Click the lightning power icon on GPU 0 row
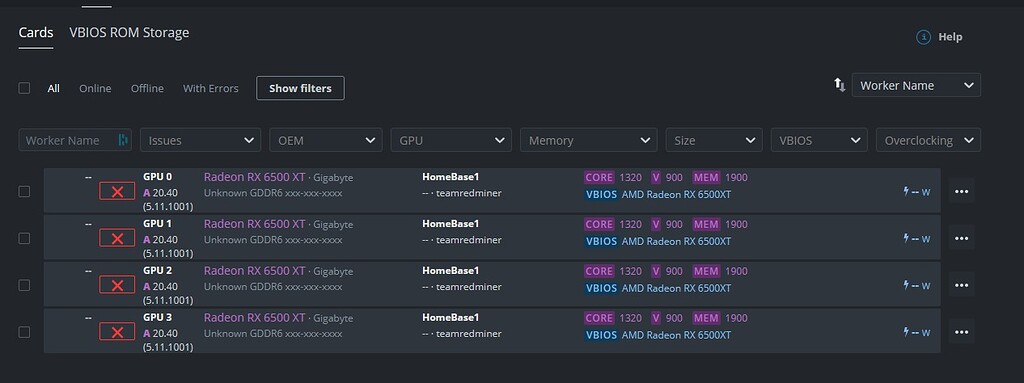This screenshot has height=383, width=1024. [x=906, y=192]
